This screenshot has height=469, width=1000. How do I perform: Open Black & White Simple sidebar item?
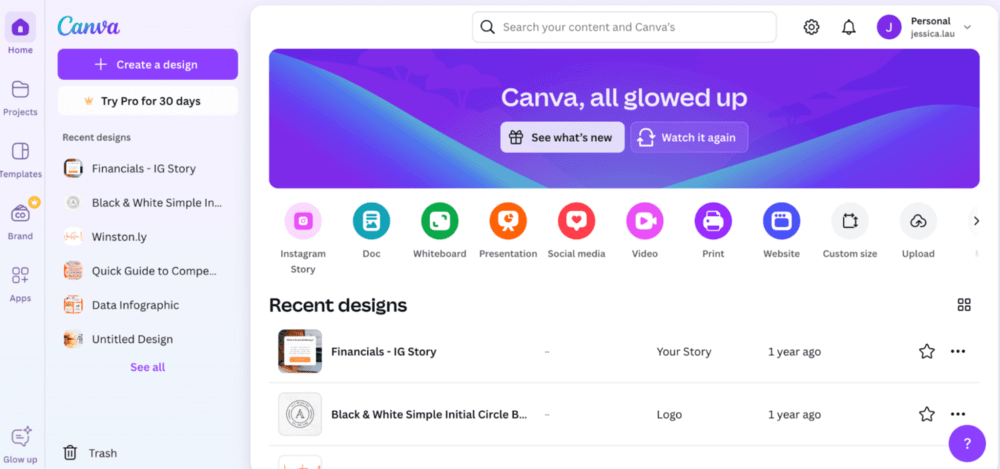click(x=143, y=203)
